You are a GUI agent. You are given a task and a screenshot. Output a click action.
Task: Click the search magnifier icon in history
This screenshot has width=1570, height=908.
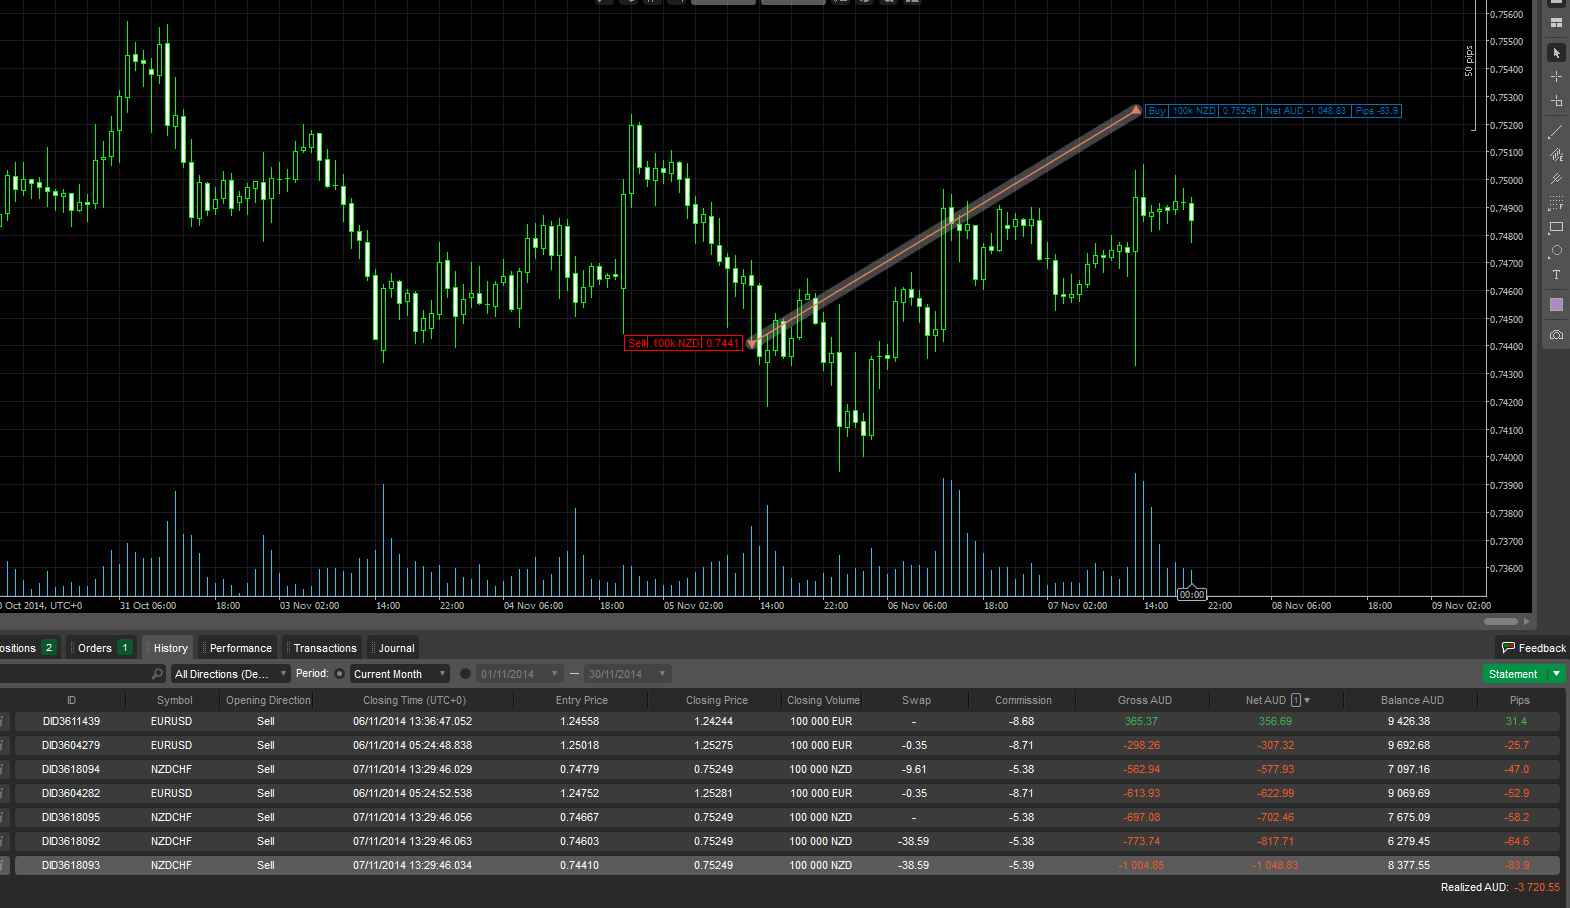click(x=157, y=674)
